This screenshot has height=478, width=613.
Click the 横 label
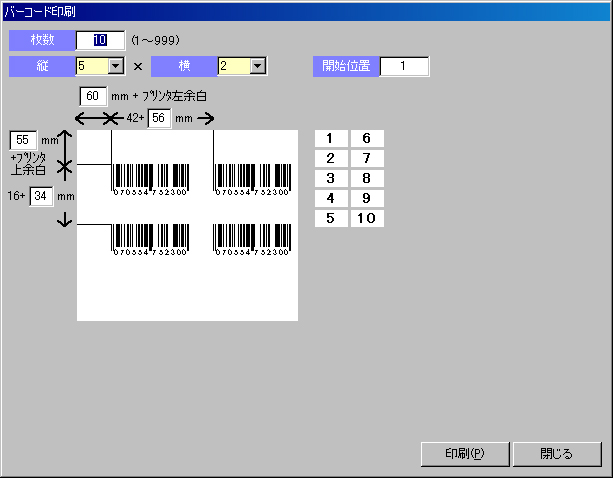[184, 66]
